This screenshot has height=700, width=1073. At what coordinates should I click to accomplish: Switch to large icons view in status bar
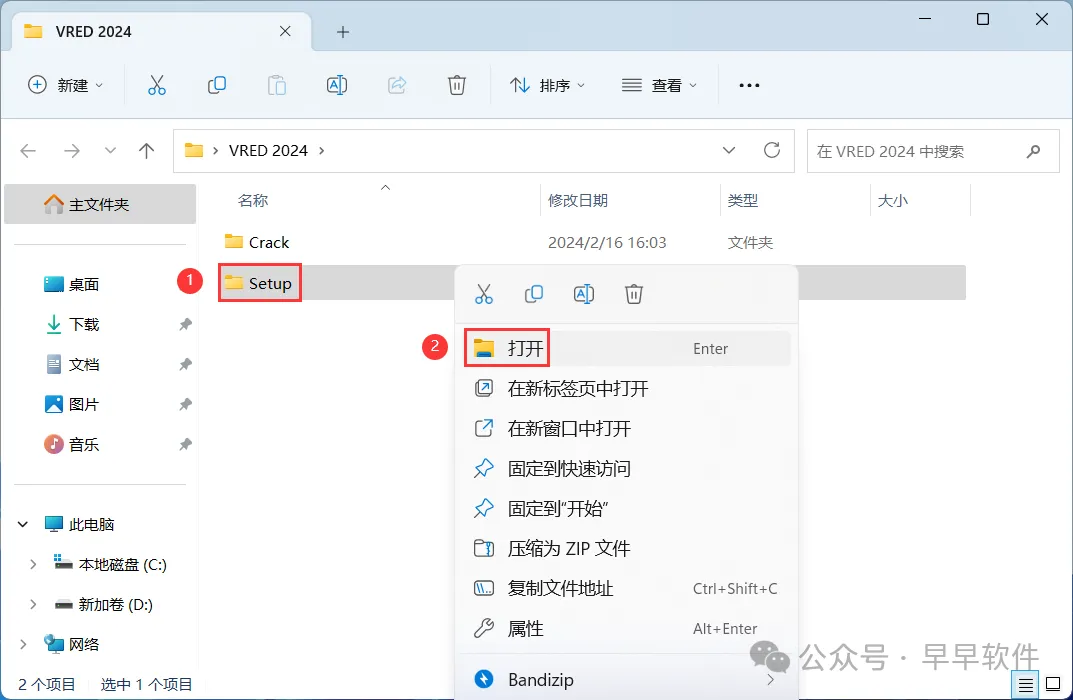(x=1053, y=684)
